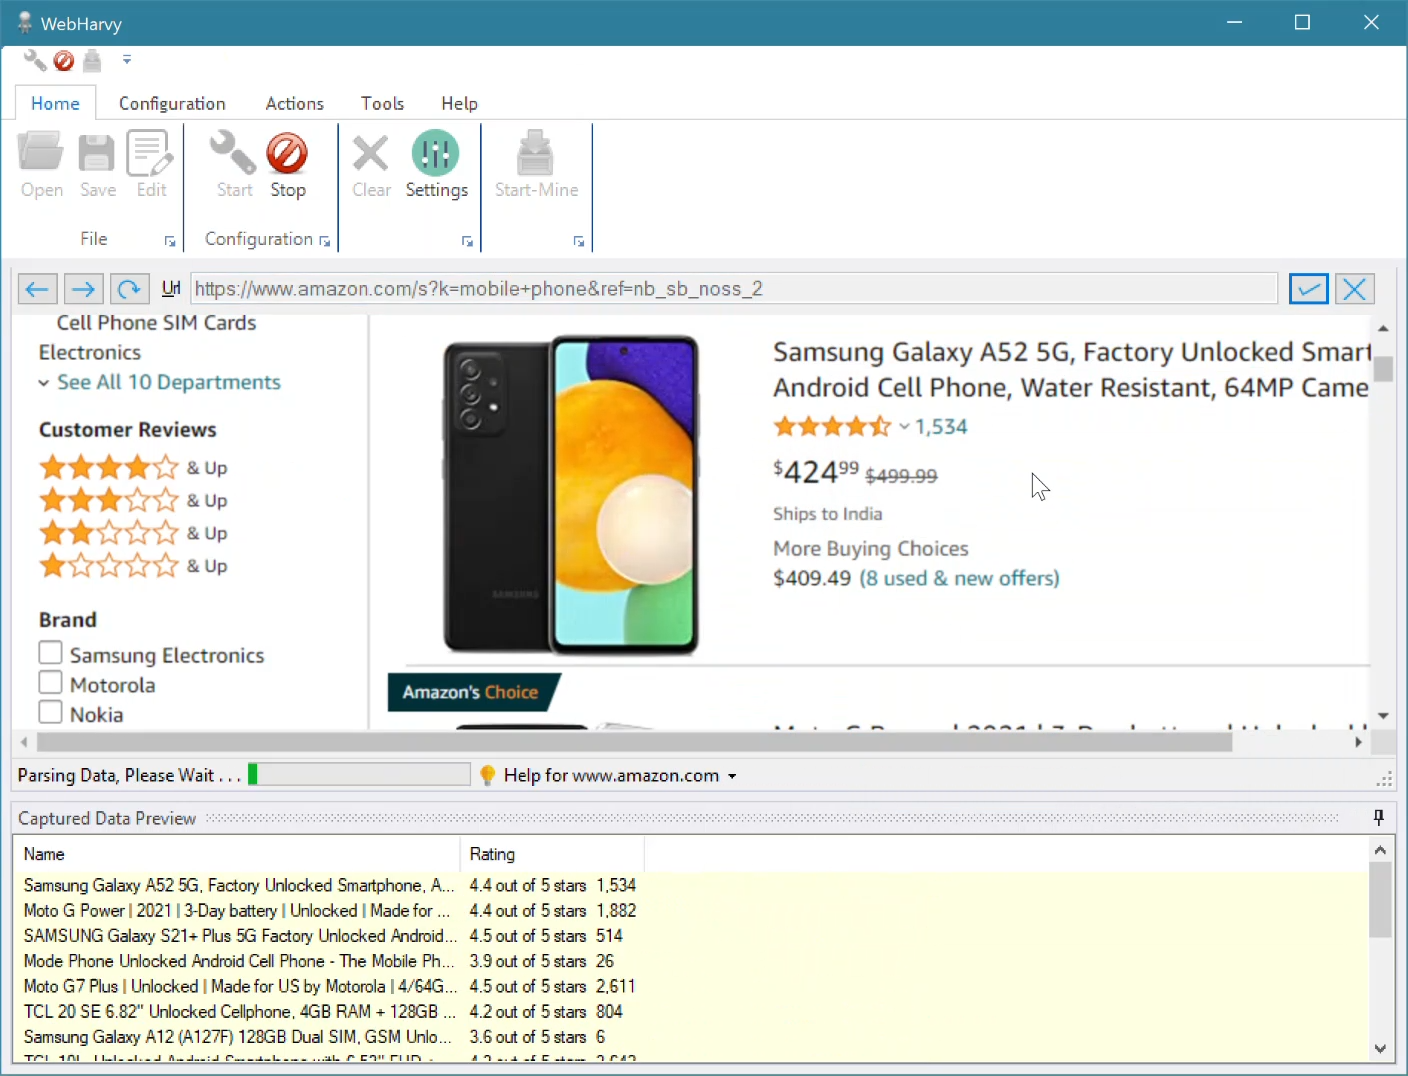This screenshot has height=1076, width=1408.
Task: Click the mine icon in quick access toolbar
Action: 92,61
